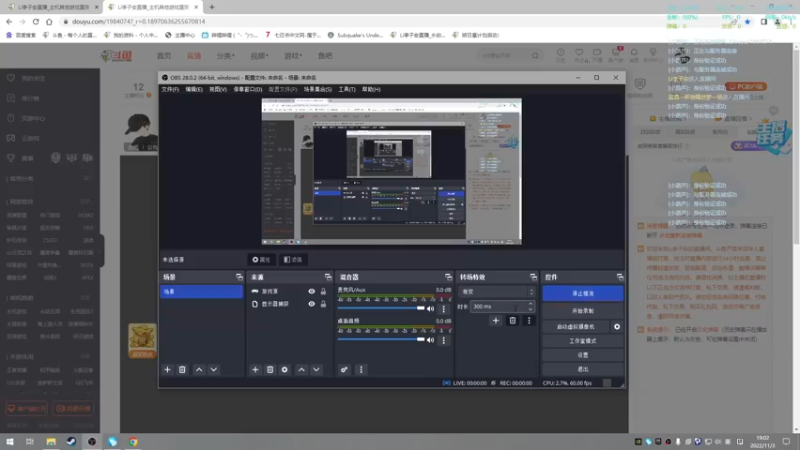Image resolution: width=800 pixels, height=450 pixels.
Task: Delete selected source using trash icon
Action: coord(270,369)
